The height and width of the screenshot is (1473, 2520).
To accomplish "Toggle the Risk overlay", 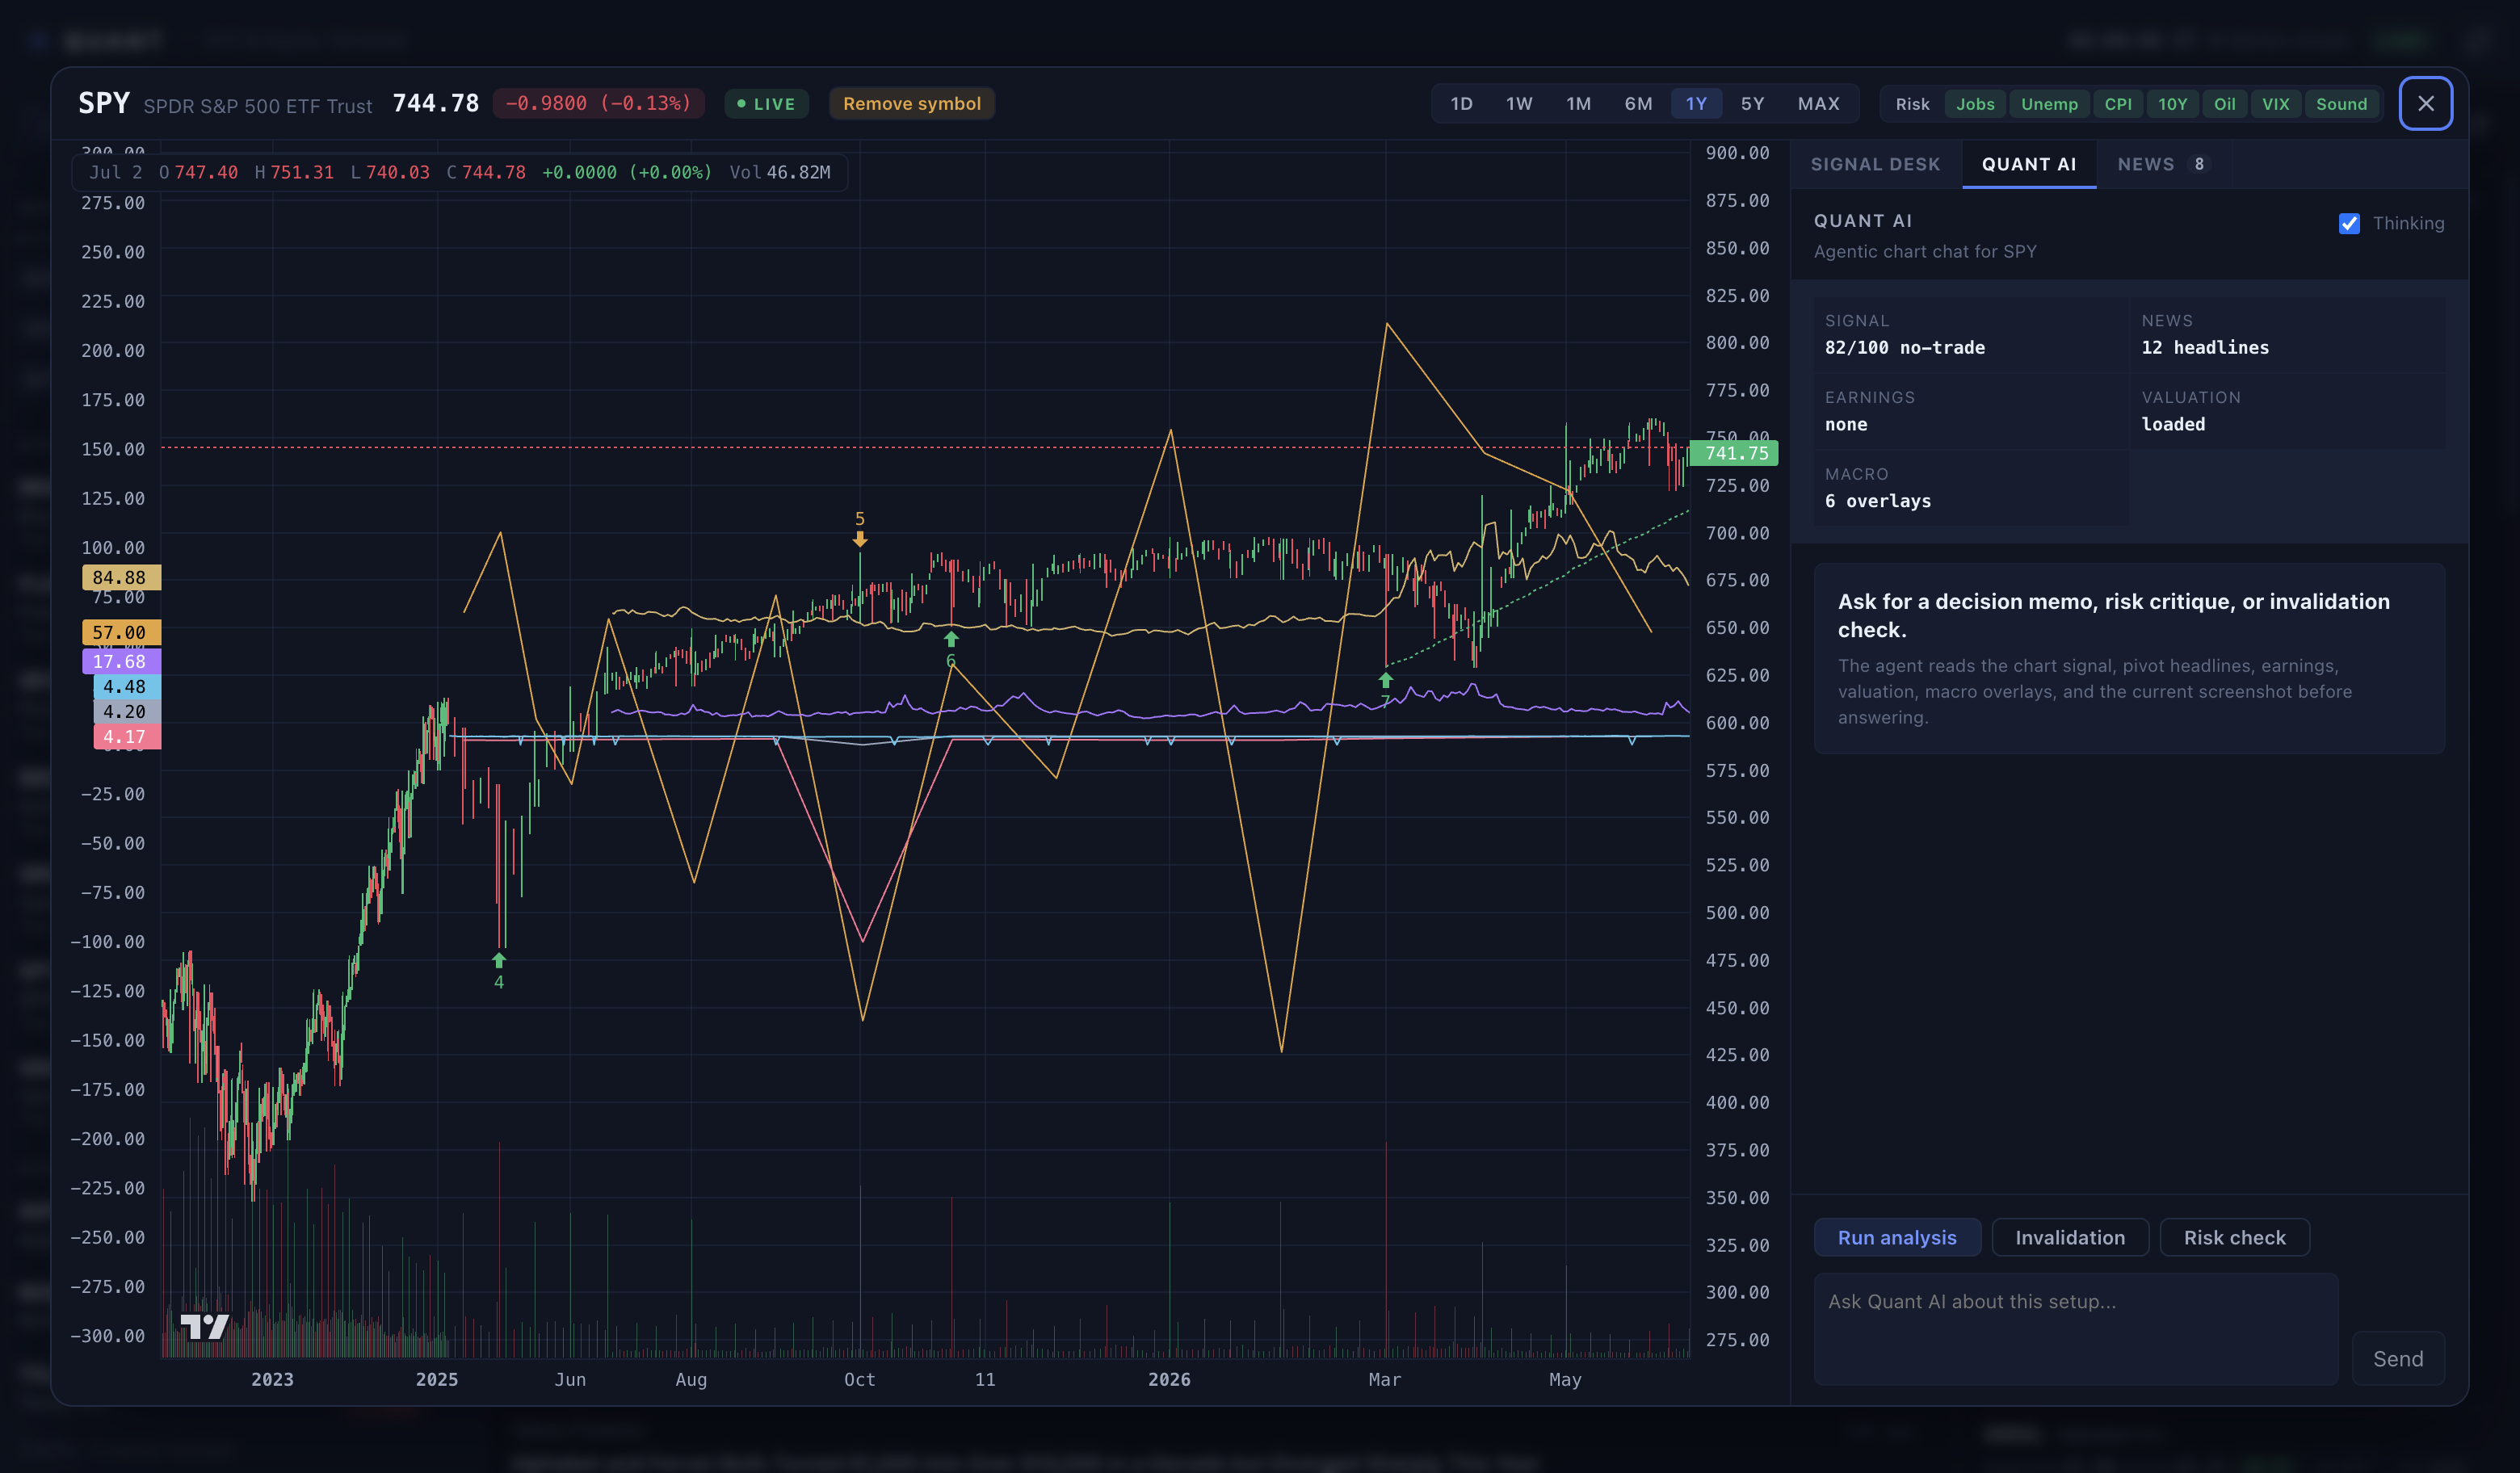I will pos(1912,104).
